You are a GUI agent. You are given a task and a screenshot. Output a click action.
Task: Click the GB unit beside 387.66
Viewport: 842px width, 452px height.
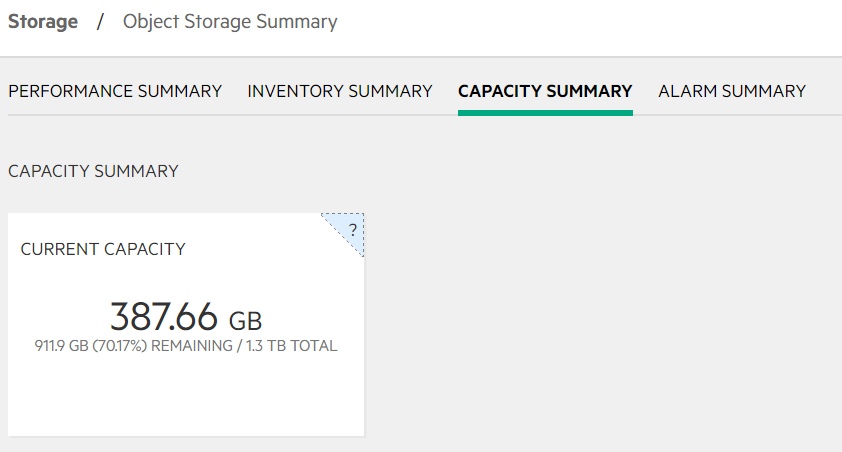[x=245, y=321]
